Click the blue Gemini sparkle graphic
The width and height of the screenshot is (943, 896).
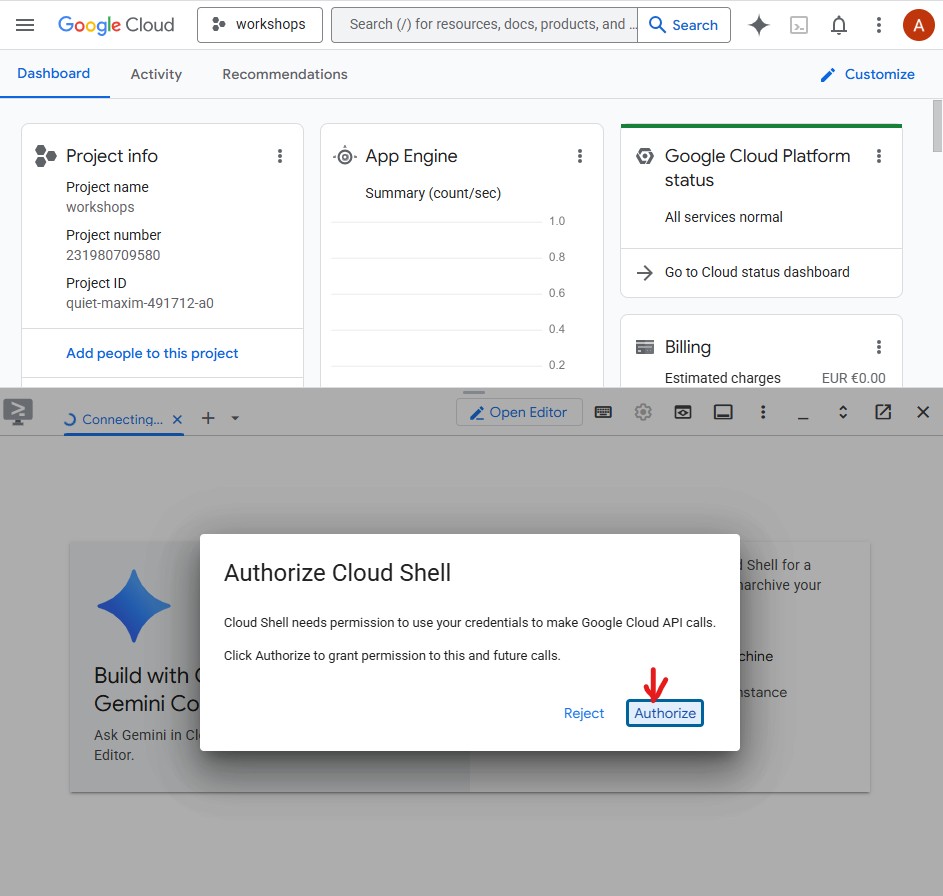point(134,606)
